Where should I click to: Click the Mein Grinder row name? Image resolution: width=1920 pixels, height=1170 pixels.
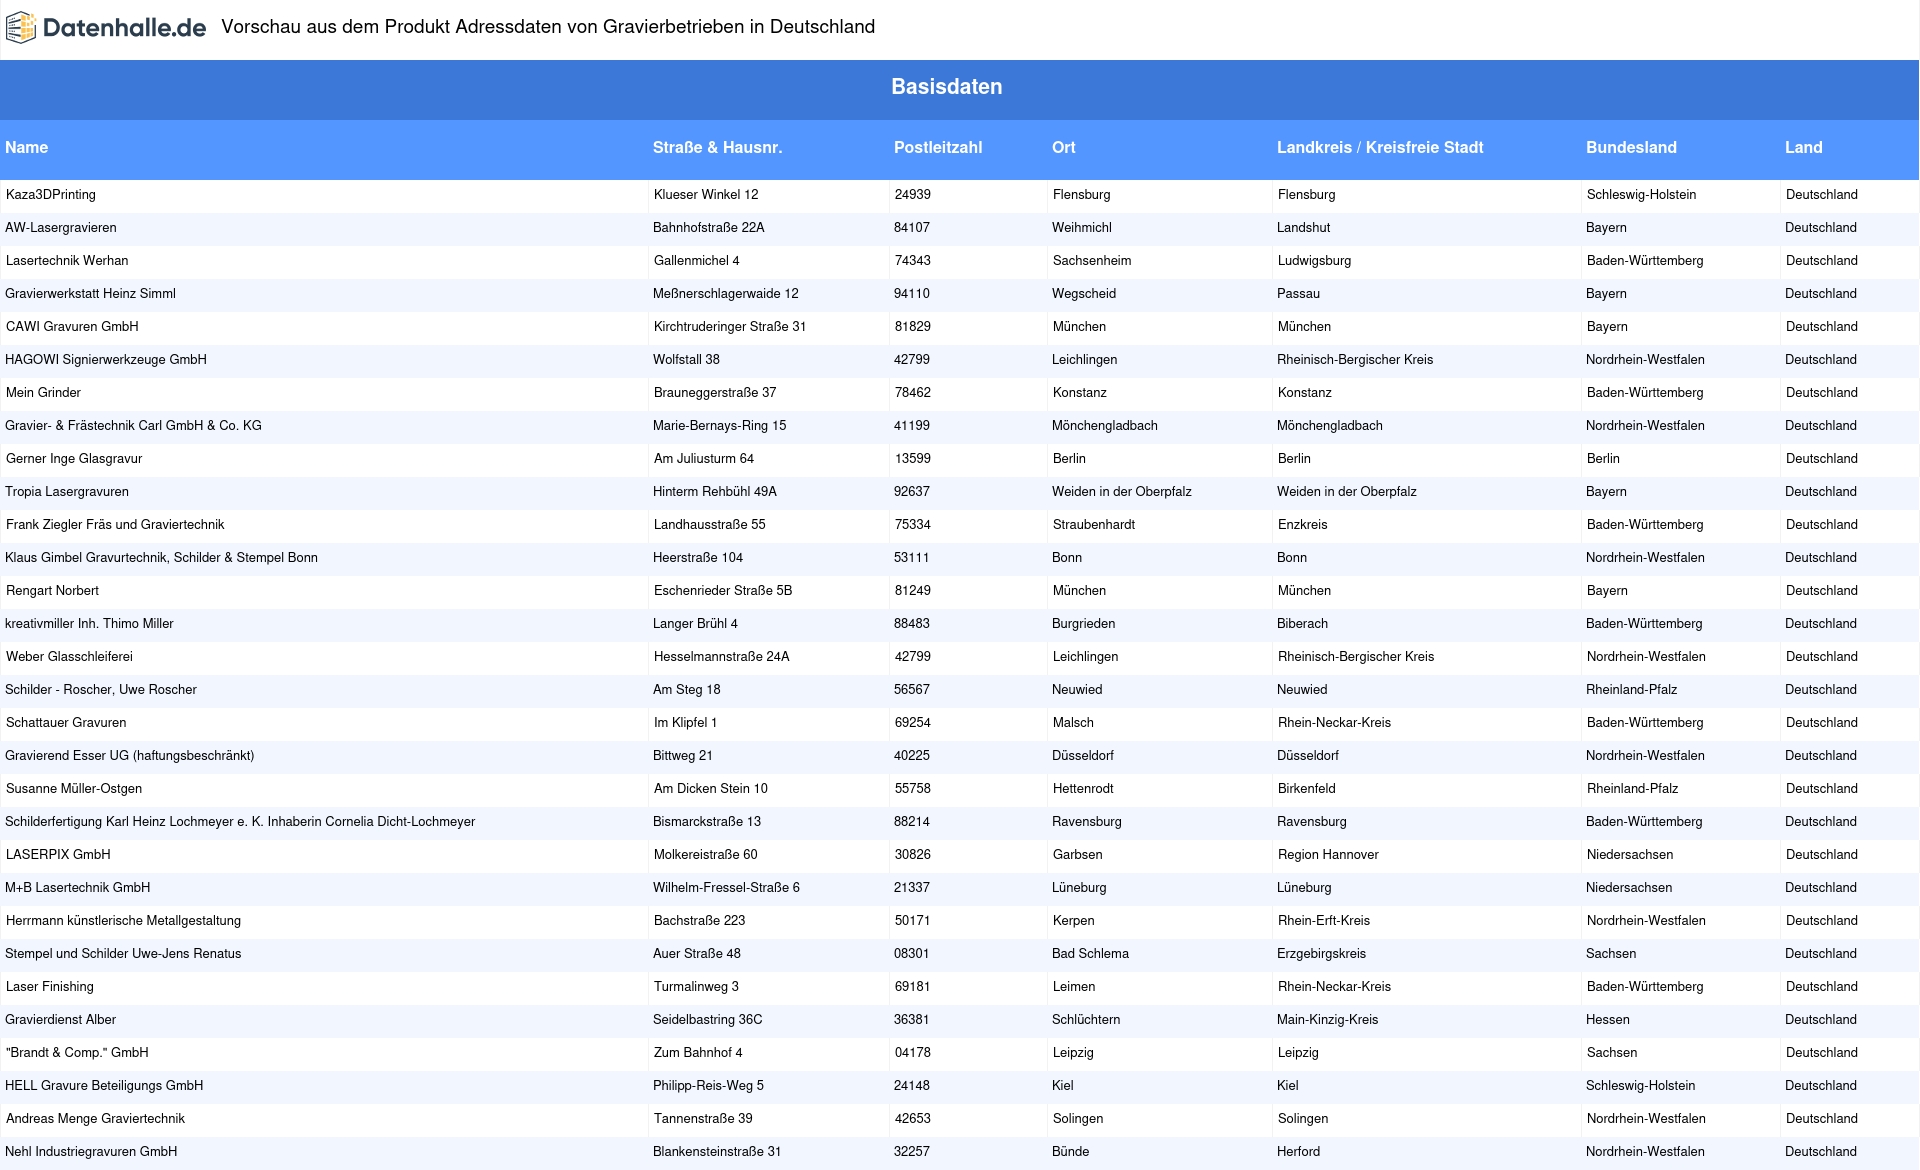[x=43, y=393]
